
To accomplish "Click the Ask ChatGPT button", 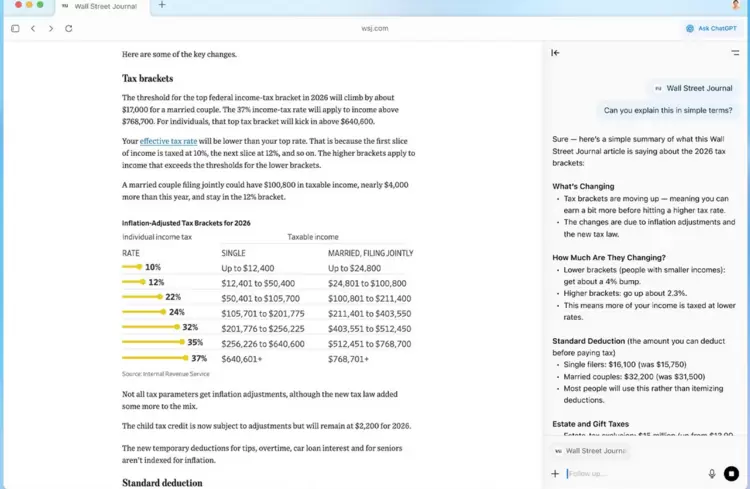I will click(x=711, y=28).
